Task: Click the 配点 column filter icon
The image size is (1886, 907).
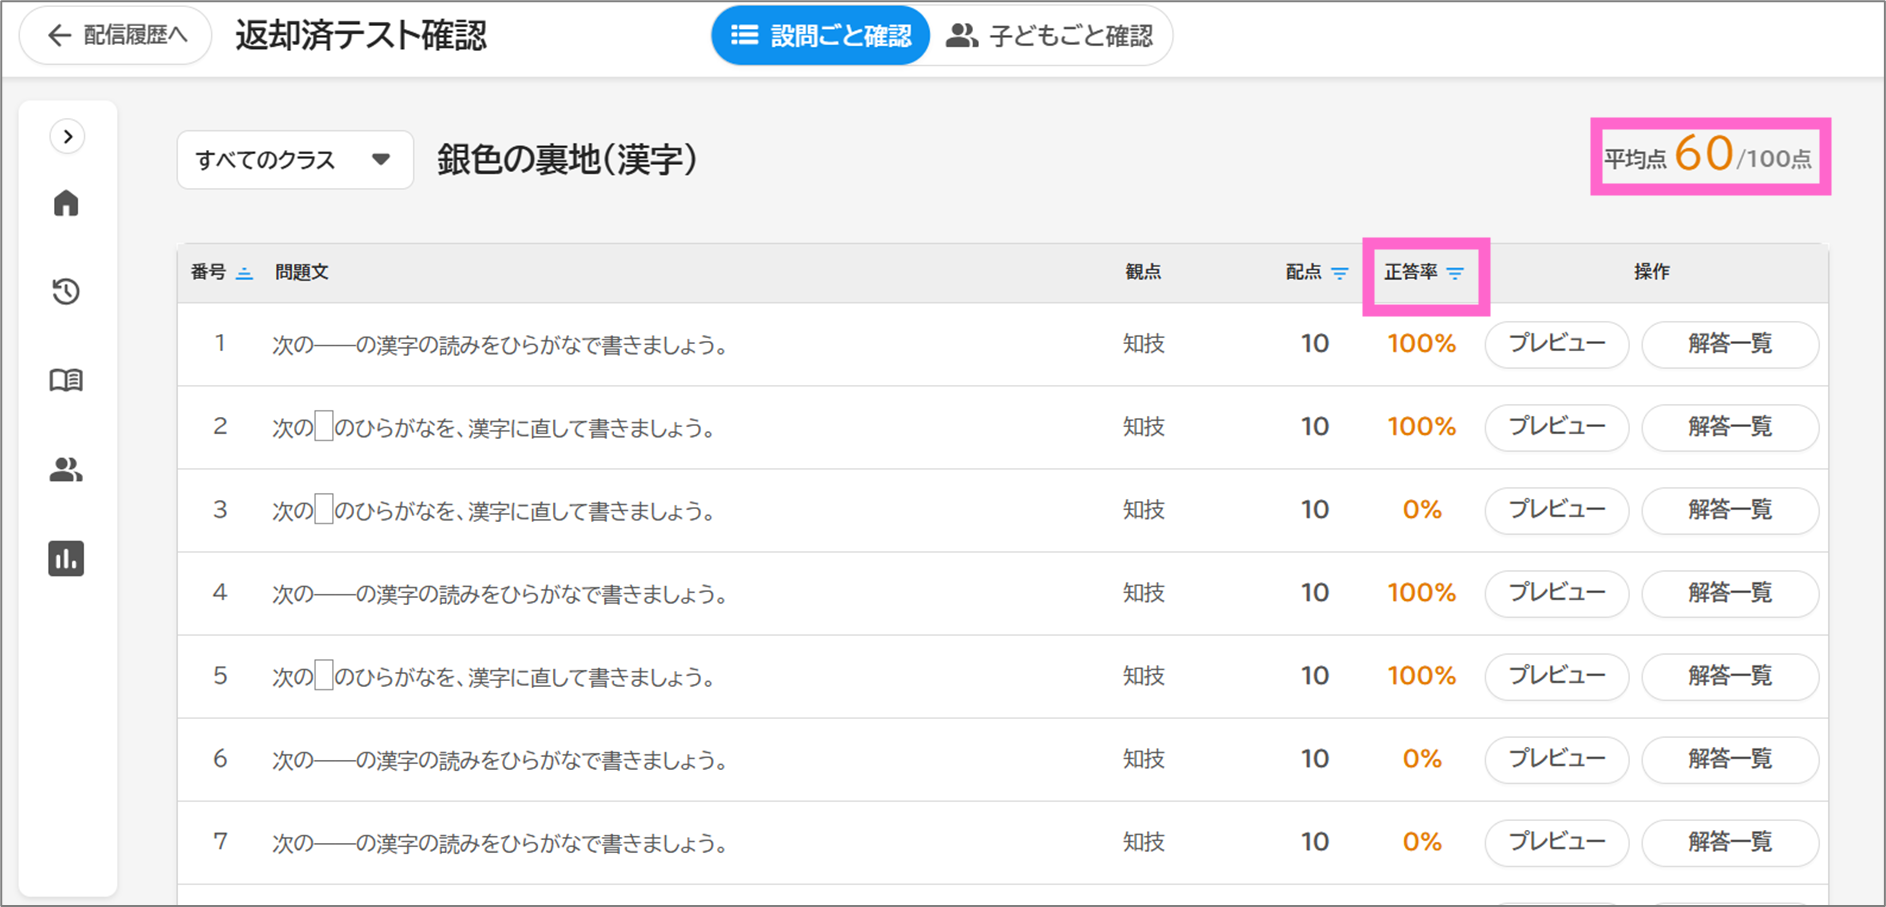Action: tap(1340, 273)
